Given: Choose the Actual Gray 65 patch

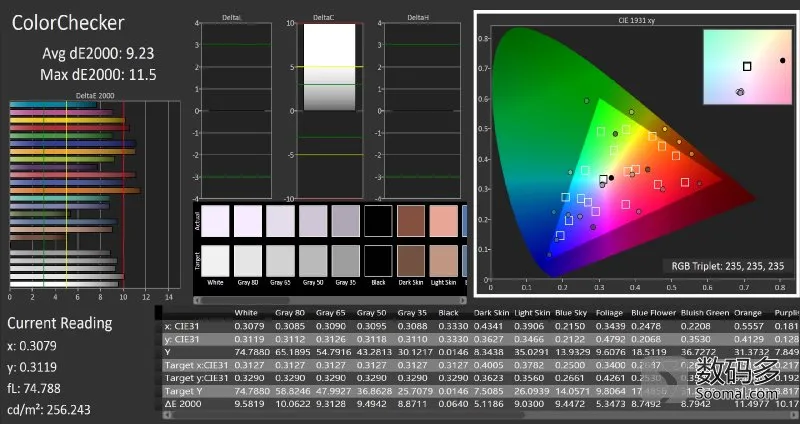Looking at the screenshot, I should coord(280,221).
